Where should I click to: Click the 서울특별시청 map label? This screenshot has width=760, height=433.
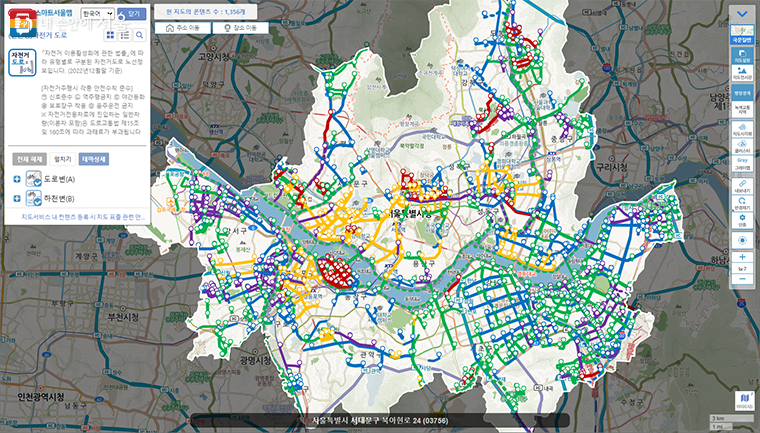pos(409,213)
